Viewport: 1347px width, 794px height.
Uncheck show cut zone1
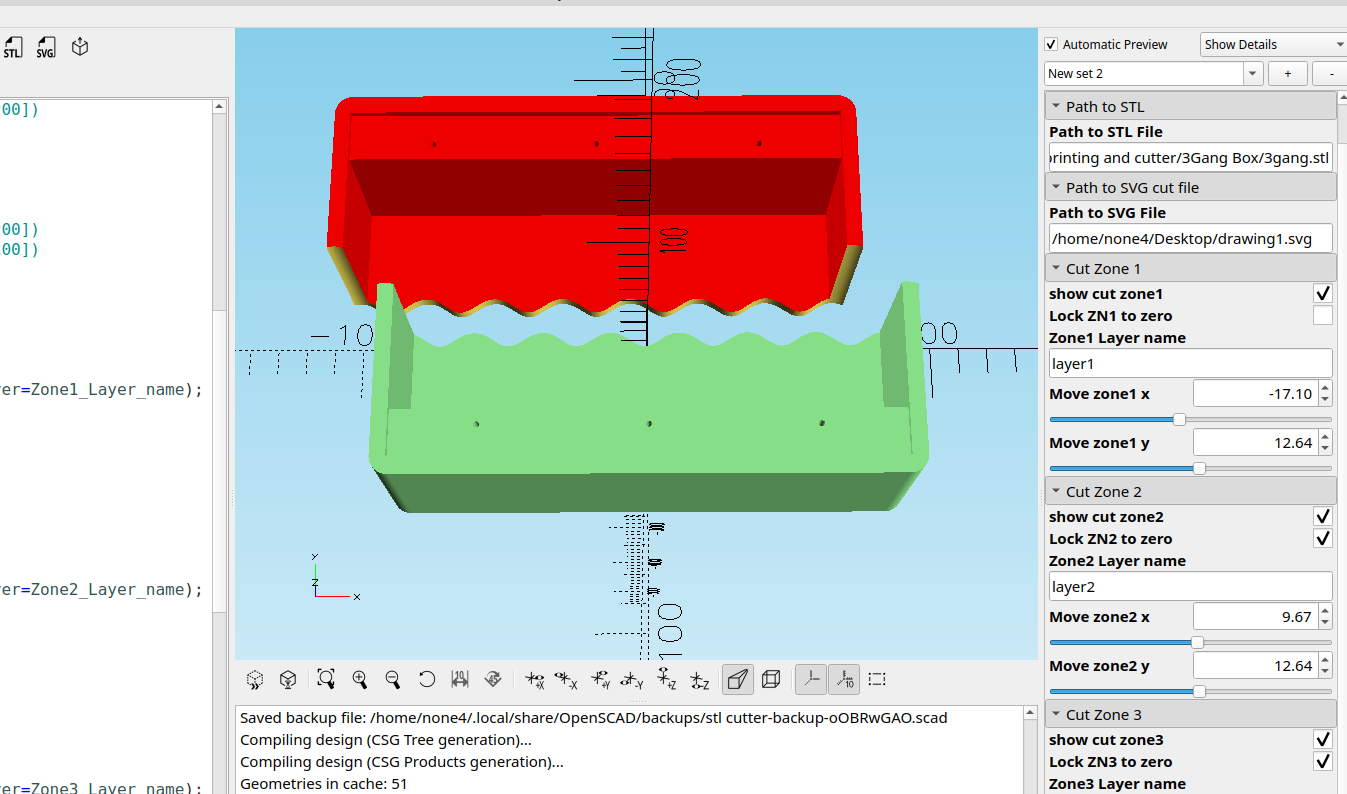click(1322, 293)
